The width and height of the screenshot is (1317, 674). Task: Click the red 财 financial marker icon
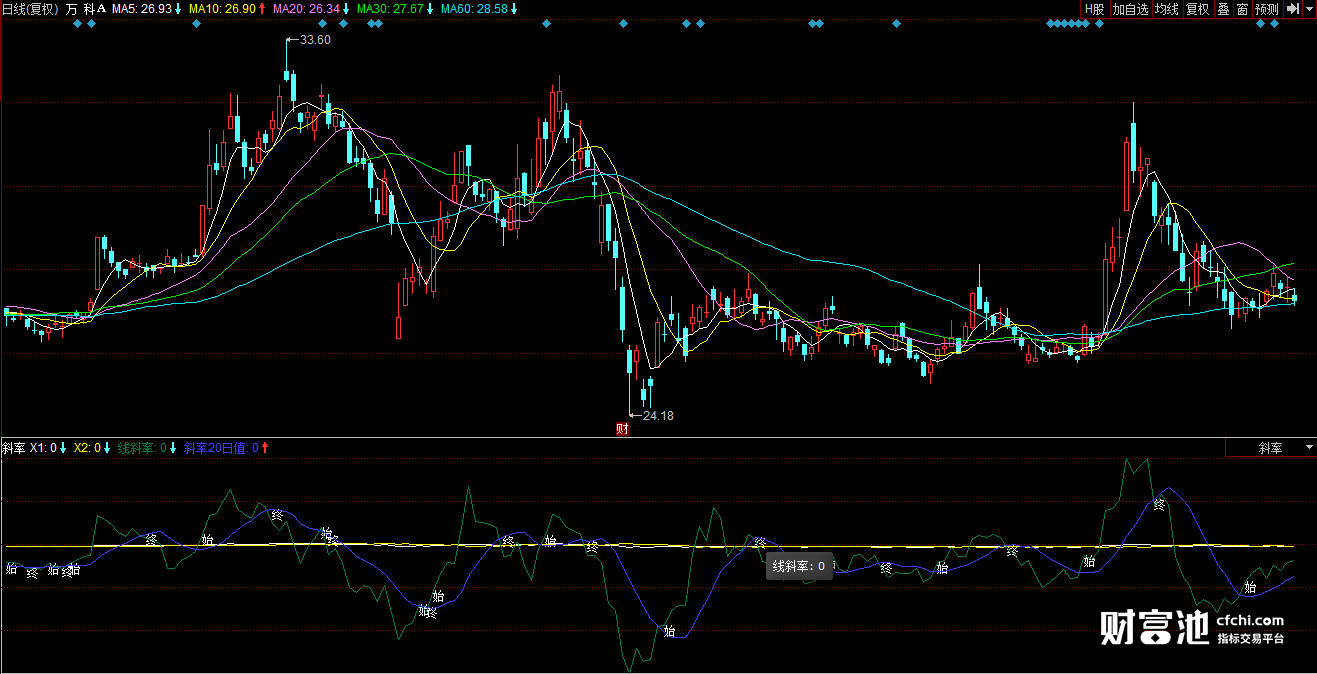tap(621, 430)
